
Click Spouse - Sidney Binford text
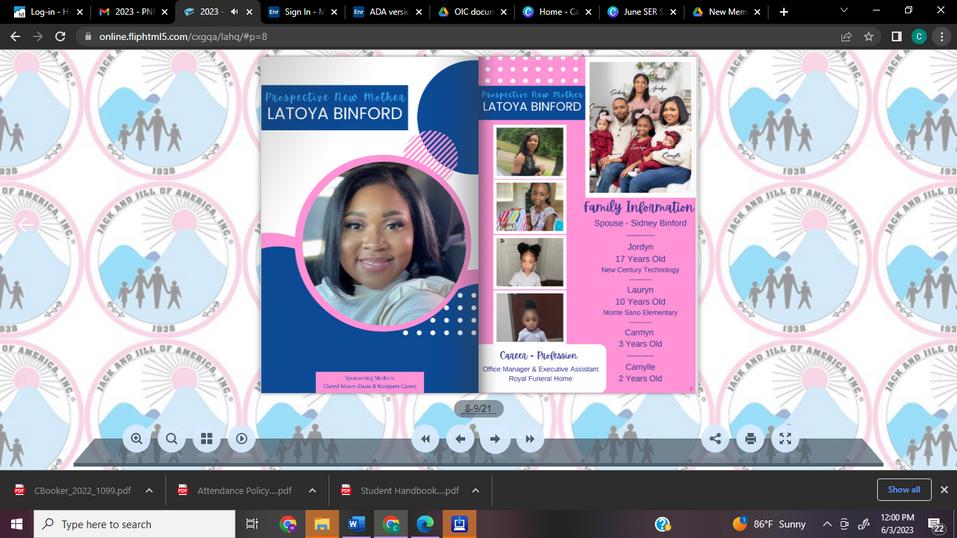[x=640, y=223]
